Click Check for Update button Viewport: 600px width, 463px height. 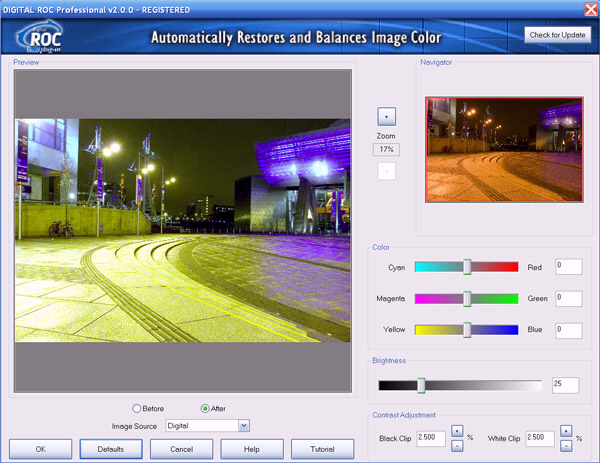pyautogui.click(x=557, y=35)
